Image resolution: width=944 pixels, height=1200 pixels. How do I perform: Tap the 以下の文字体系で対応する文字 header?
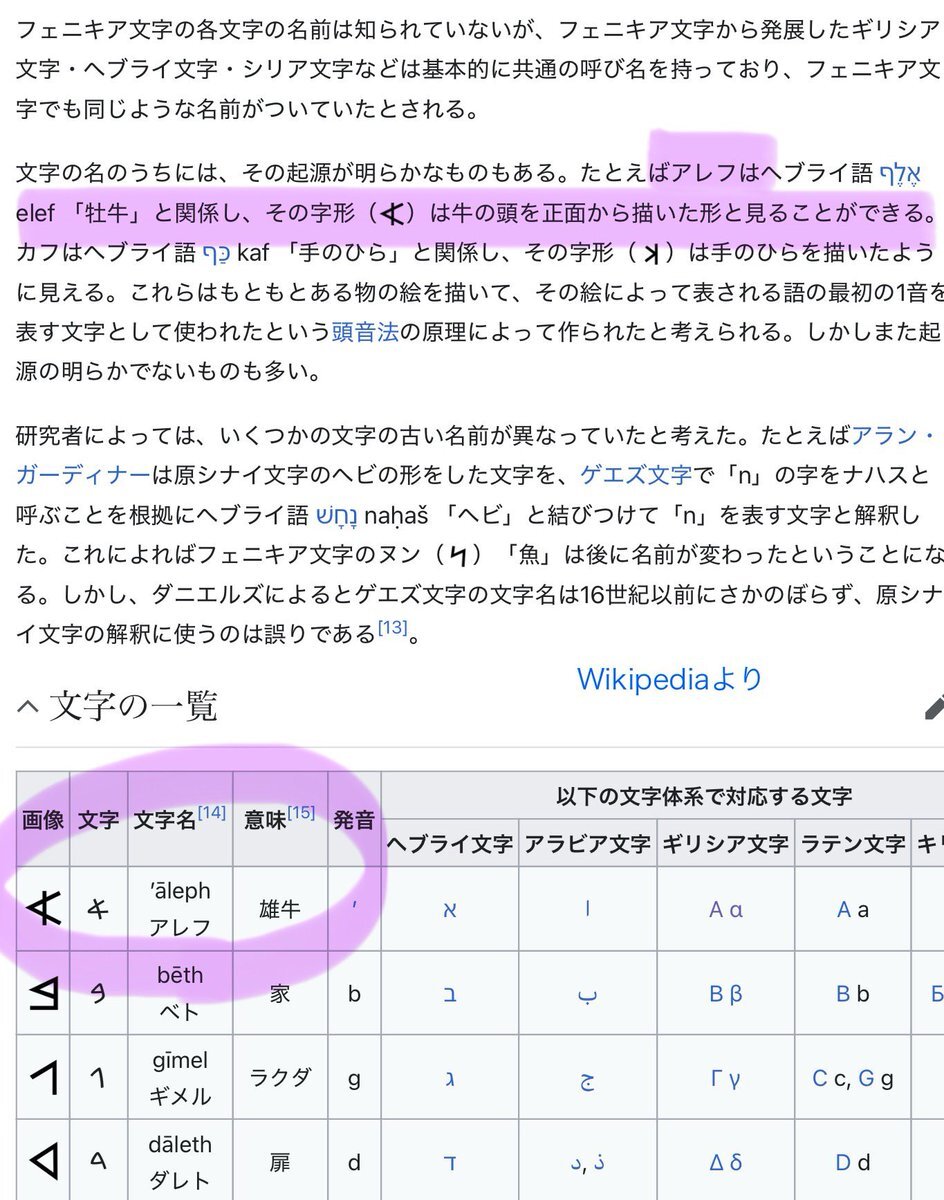[704, 797]
